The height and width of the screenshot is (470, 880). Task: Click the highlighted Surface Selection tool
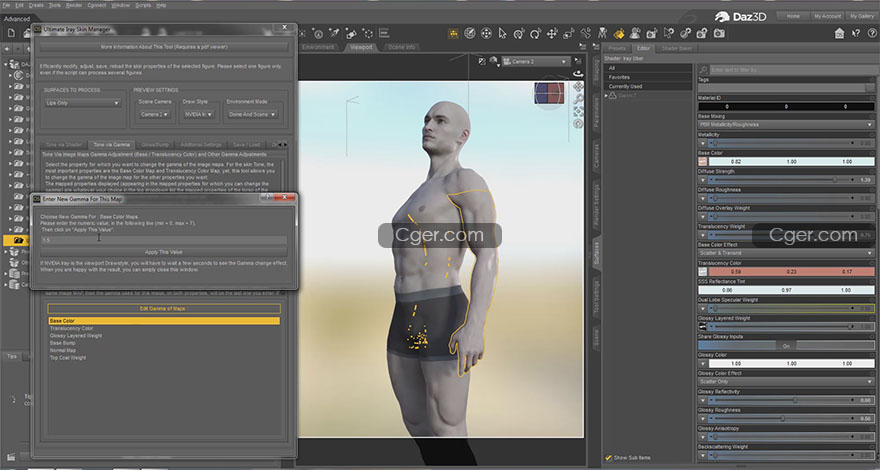(618, 34)
